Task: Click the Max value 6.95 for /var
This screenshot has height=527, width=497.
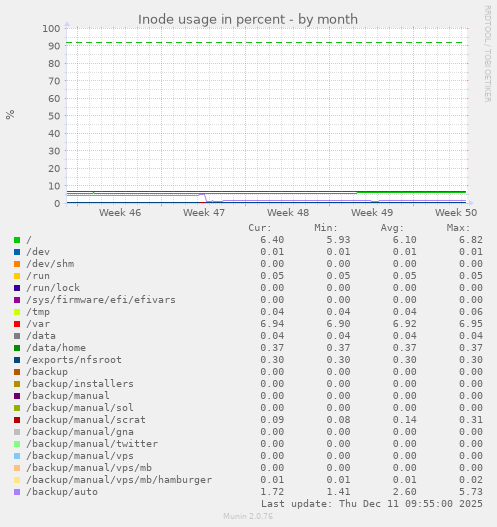Action: pyautogui.click(x=471, y=324)
